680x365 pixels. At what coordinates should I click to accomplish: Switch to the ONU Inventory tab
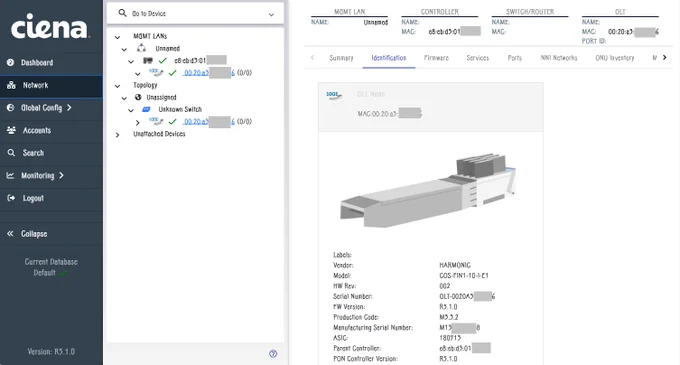[x=615, y=58]
